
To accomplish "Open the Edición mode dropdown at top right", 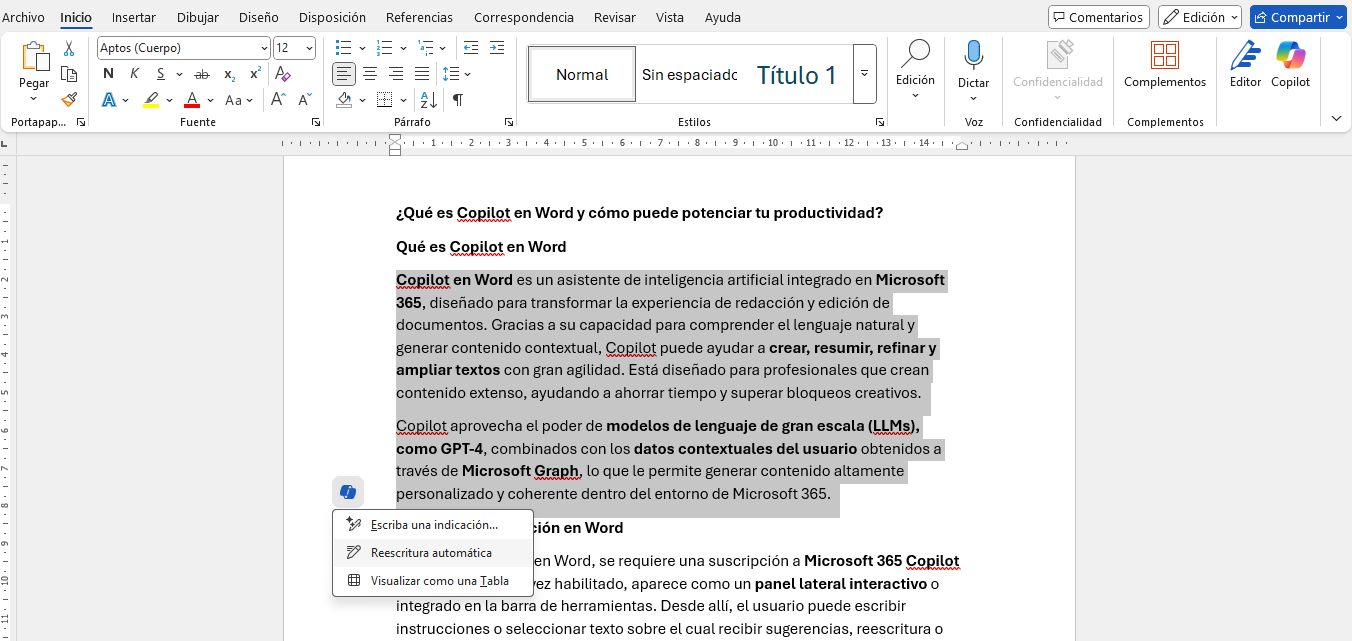I will (x=1200, y=17).
